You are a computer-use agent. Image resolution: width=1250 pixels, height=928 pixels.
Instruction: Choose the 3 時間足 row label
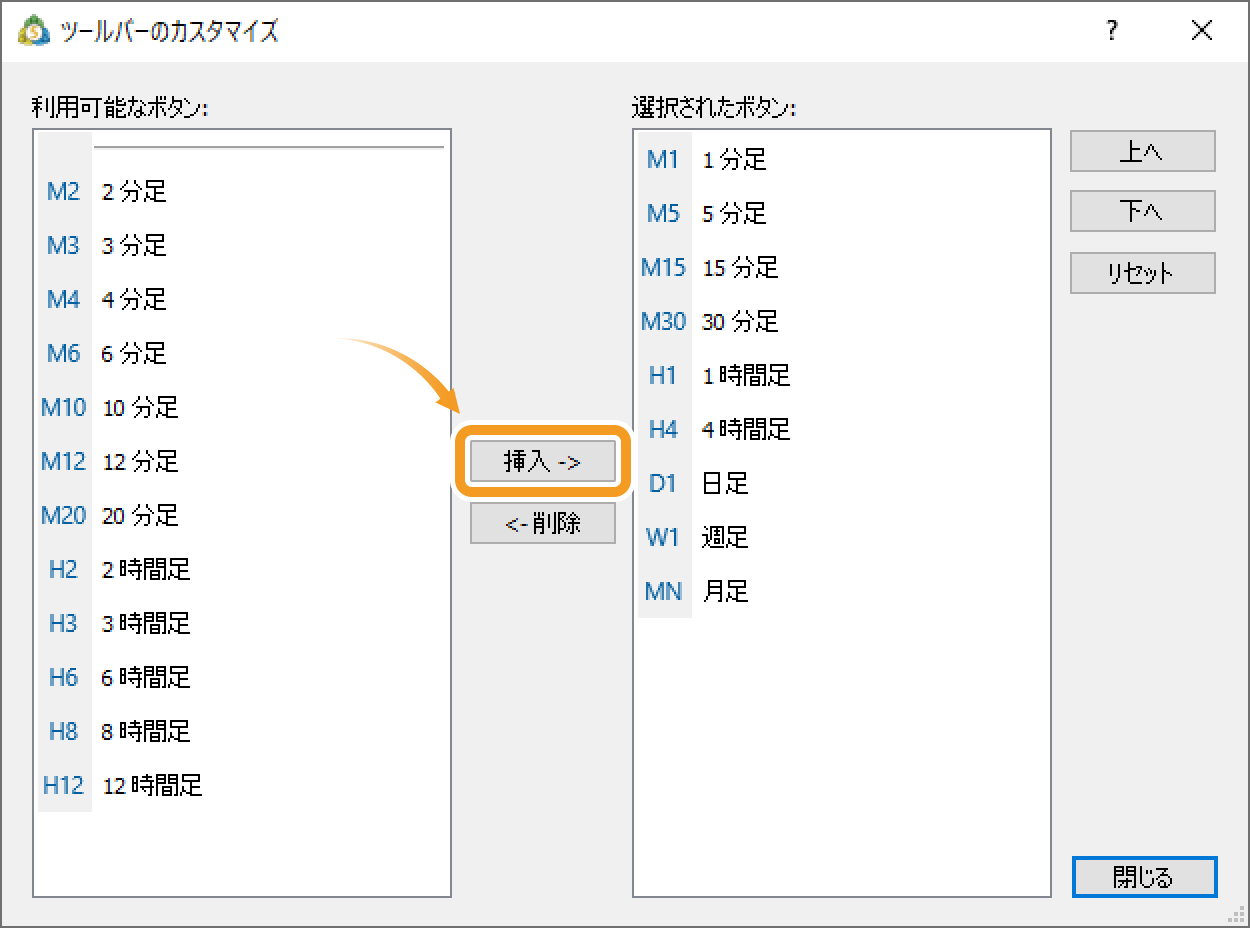click(146, 624)
